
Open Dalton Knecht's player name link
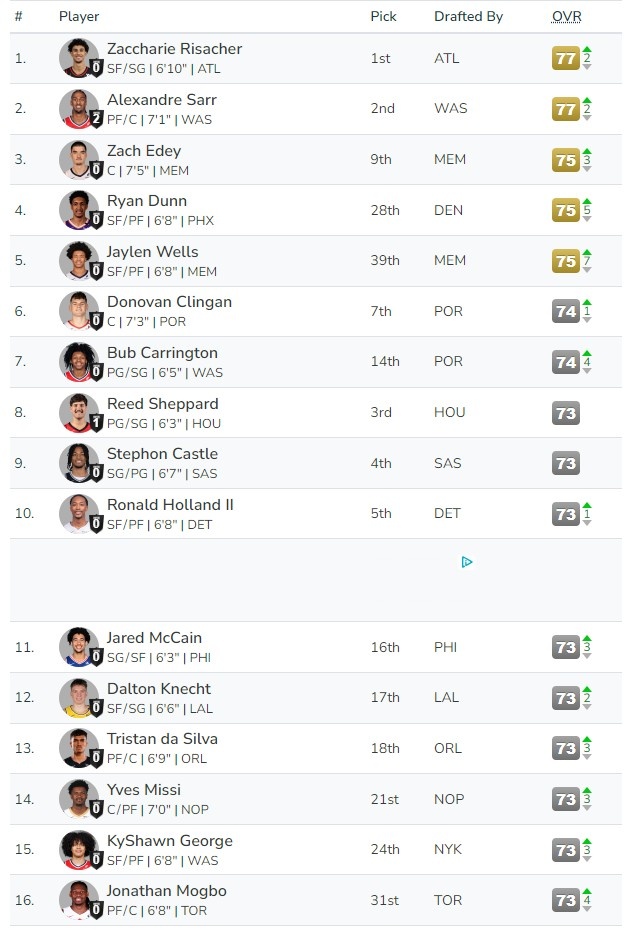click(159, 689)
